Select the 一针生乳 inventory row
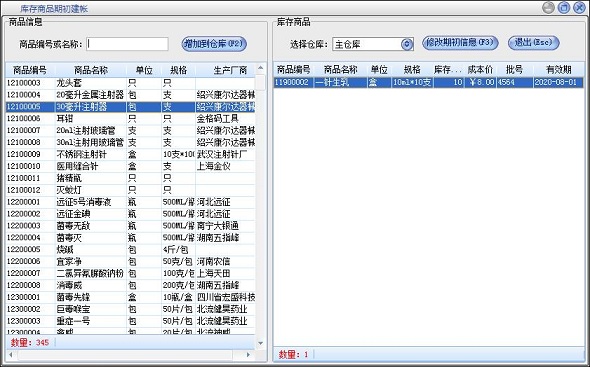This screenshot has width=590, height=367. tap(429, 82)
